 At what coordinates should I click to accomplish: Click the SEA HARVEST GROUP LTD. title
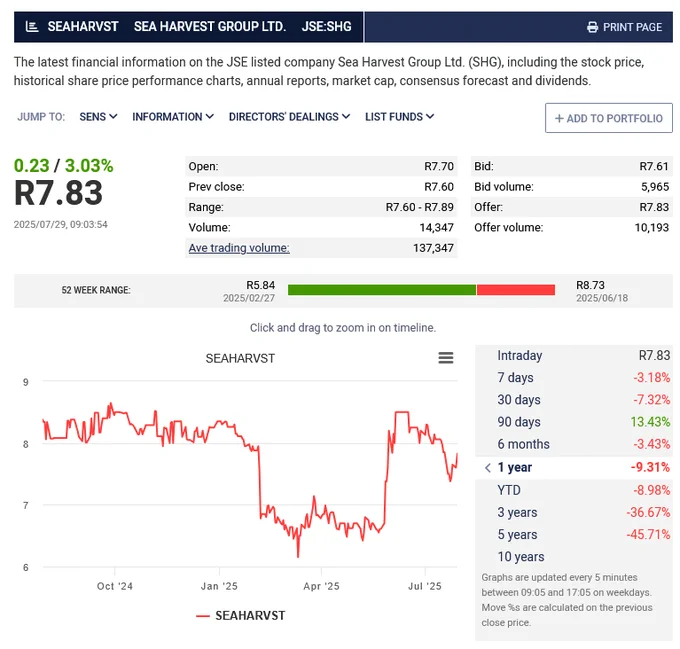[210, 27]
